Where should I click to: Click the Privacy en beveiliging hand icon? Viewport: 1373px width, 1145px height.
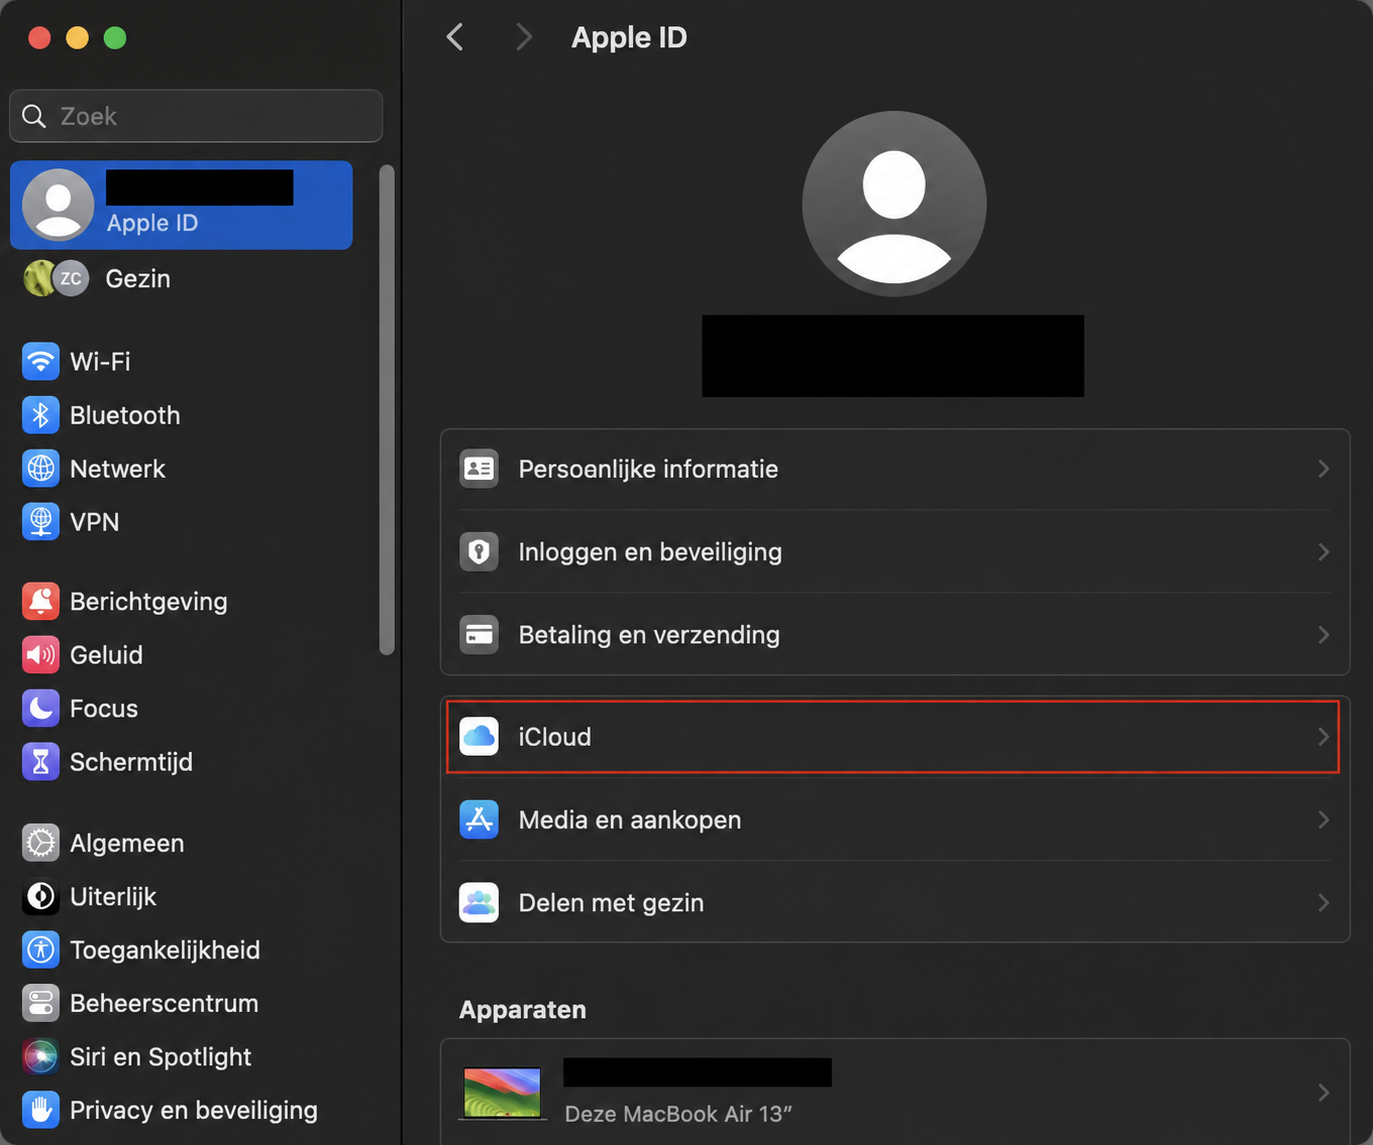point(41,1110)
